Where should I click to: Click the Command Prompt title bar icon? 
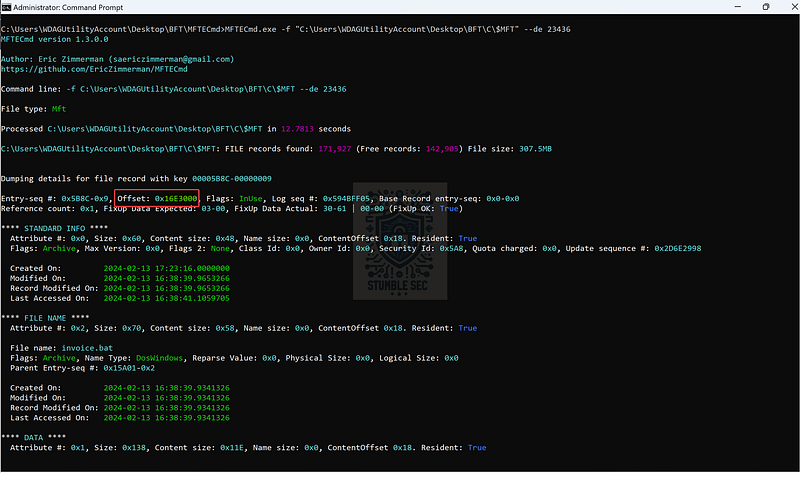pos(6,7)
